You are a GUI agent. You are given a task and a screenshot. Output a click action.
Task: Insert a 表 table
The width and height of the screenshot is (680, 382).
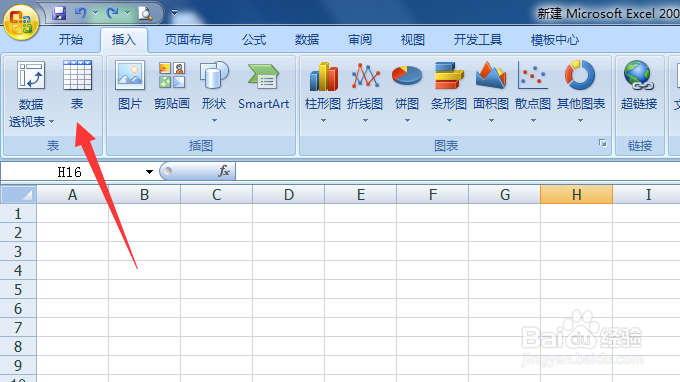(77, 86)
